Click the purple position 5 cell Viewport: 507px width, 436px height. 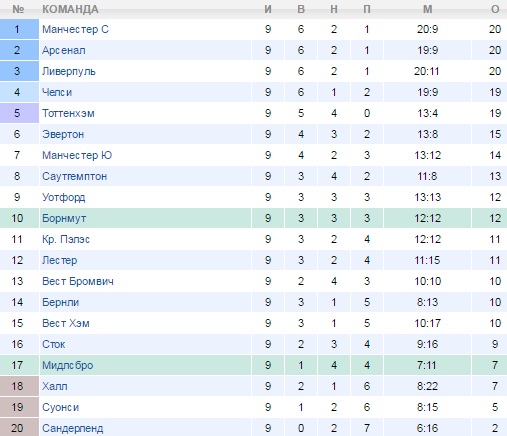coord(19,113)
